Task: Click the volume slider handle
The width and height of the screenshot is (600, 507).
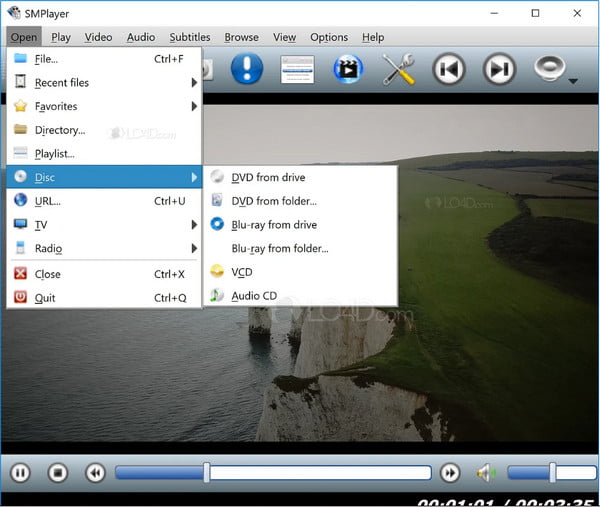Action: click(x=553, y=472)
